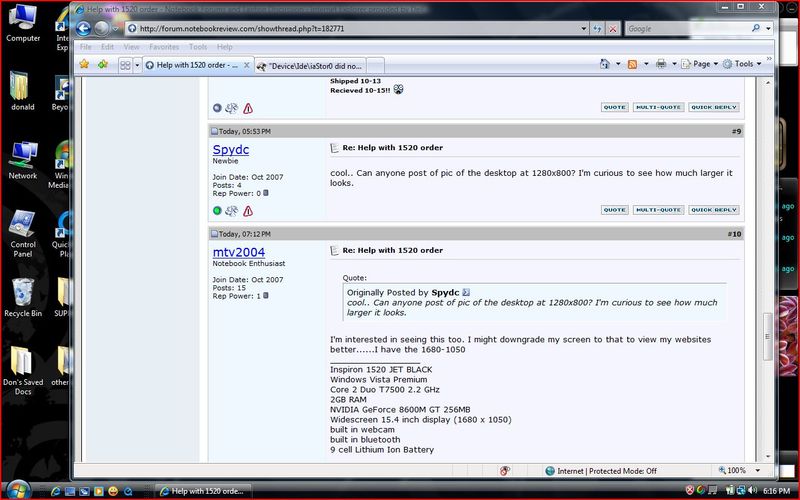Launch Internet Explorer from Quick Launch
The width and height of the screenshot is (800, 500).
point(56,491)
